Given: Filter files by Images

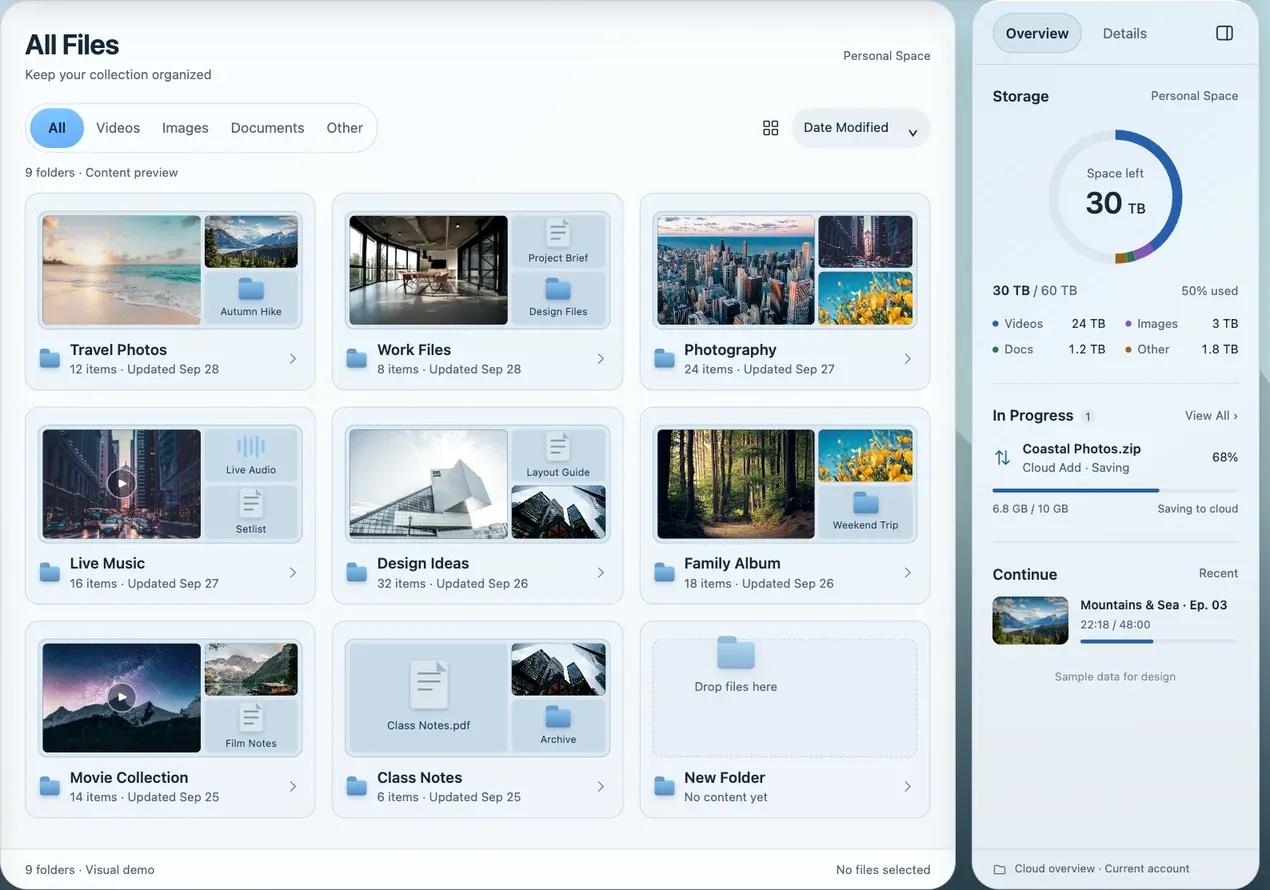Looking at the screenshot, I should tap(185, 128).
